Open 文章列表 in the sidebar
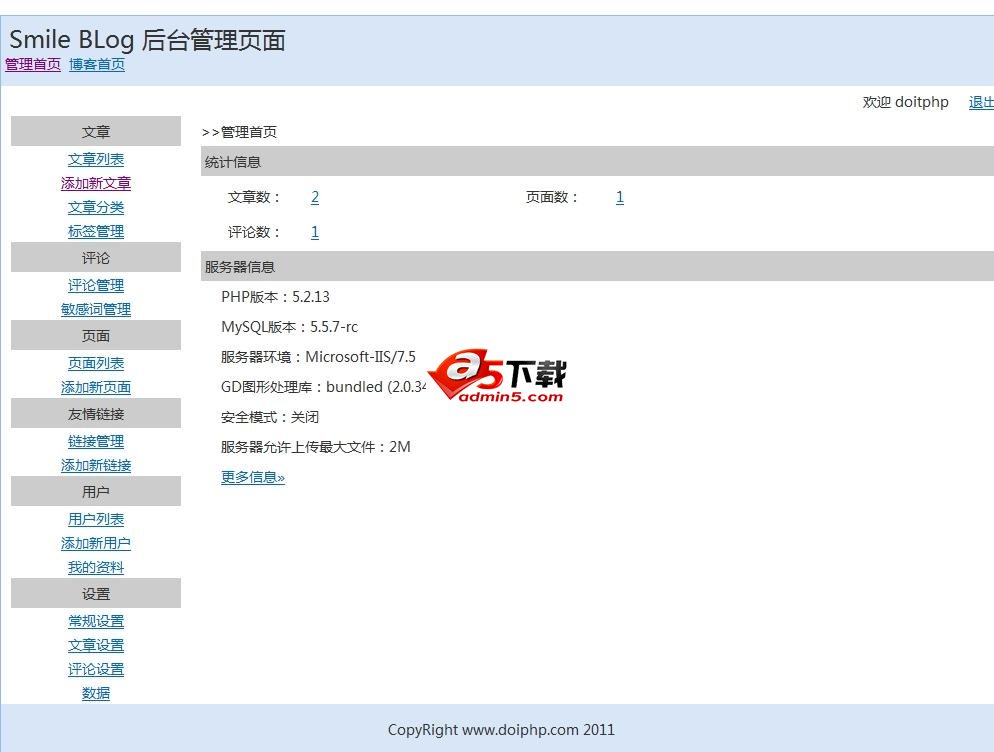The width and height of the screenshot is (994, 752). 96,159
